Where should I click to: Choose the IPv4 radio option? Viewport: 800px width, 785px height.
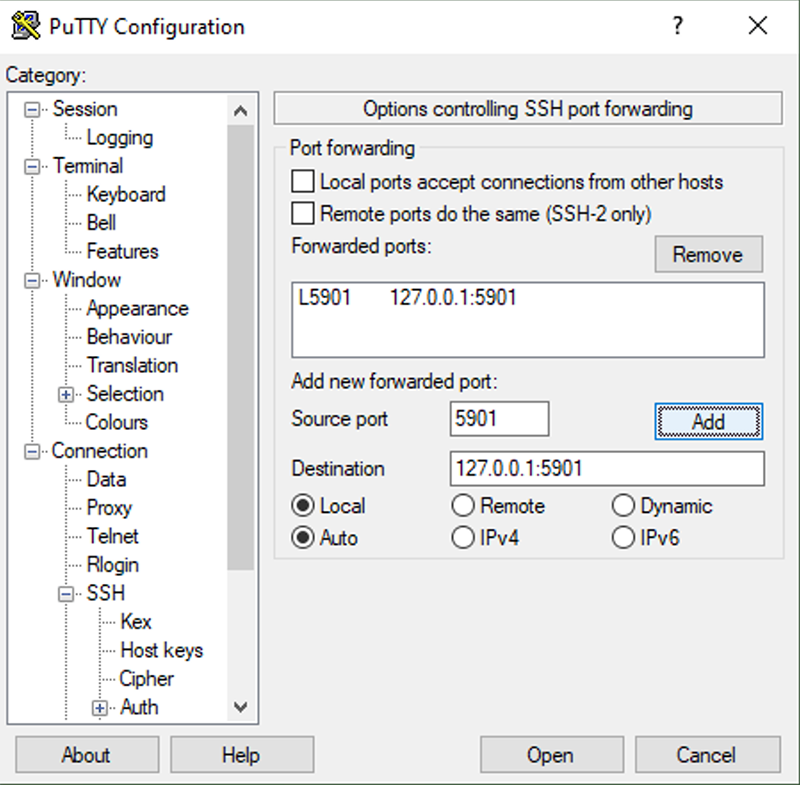point(463,538)
